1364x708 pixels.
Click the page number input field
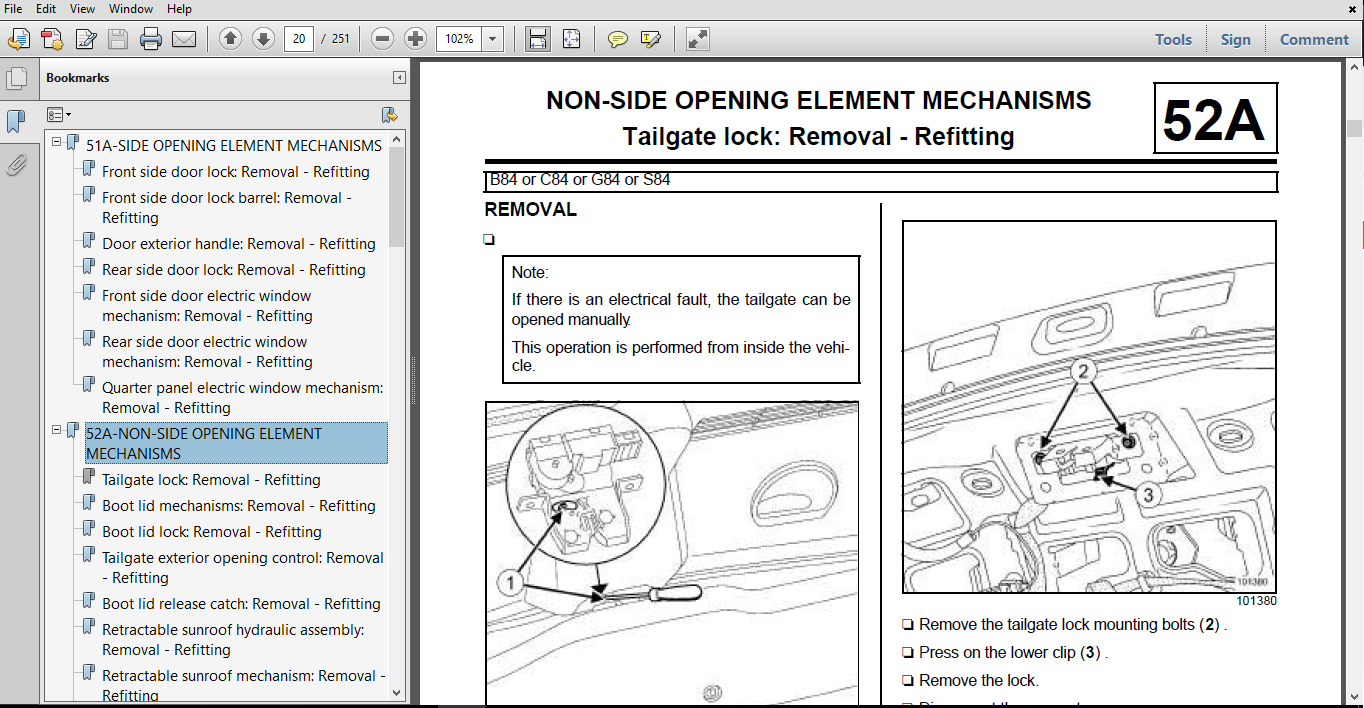[298, 39]
